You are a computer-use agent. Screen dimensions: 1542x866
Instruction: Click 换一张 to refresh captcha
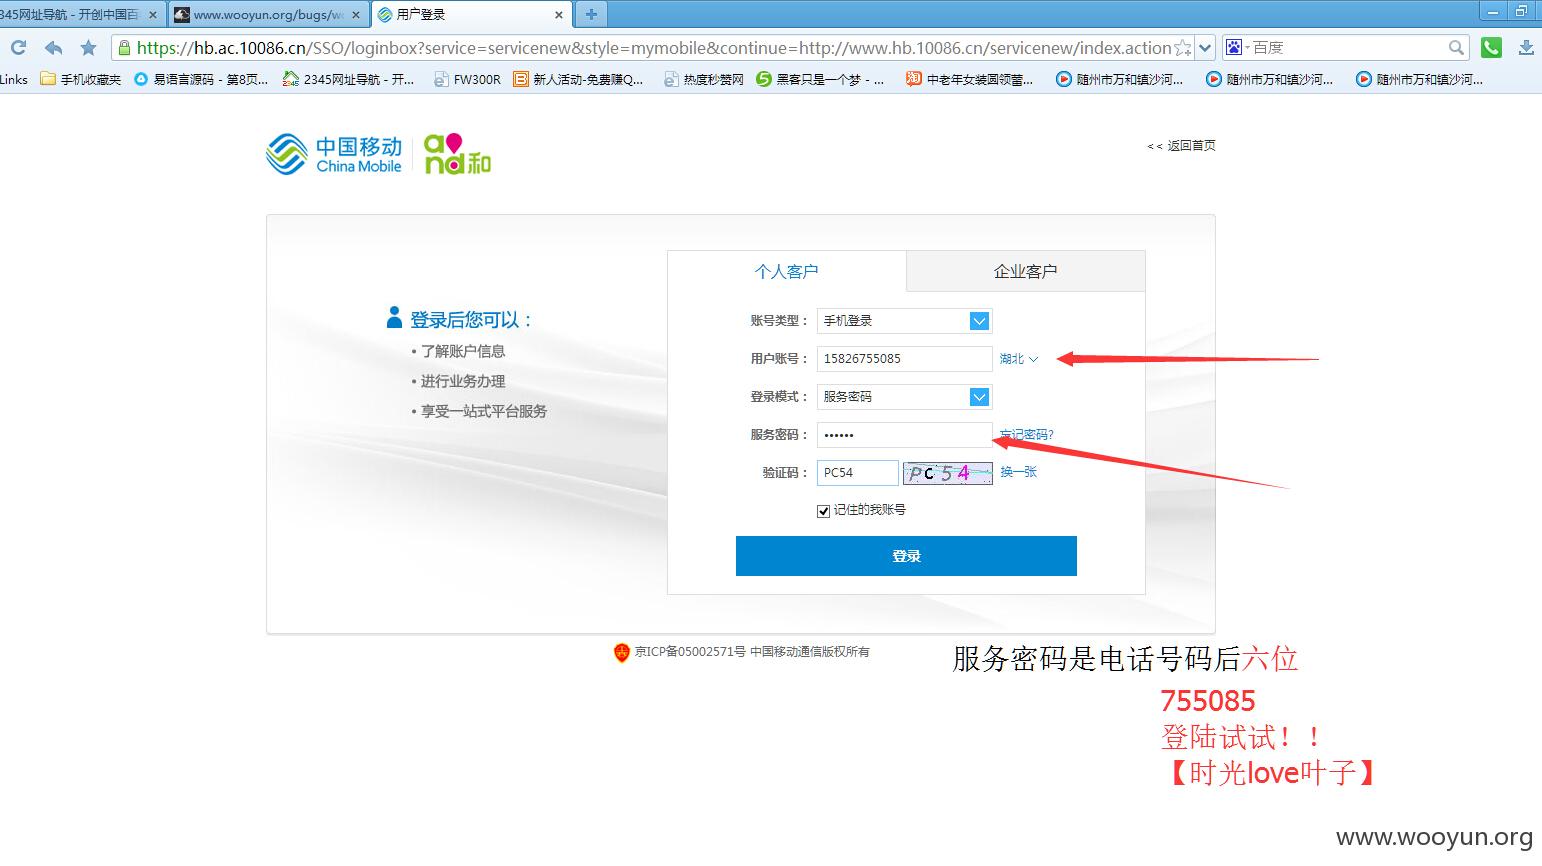tap(1019, 472)
